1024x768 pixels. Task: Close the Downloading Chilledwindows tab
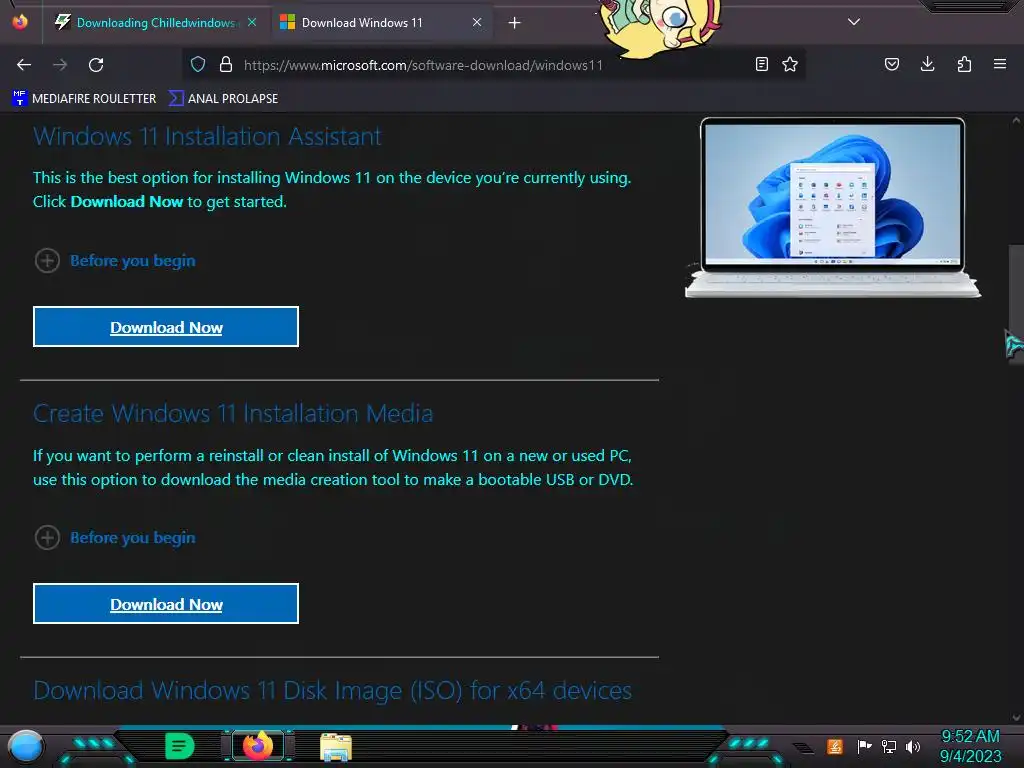[252, 22]
